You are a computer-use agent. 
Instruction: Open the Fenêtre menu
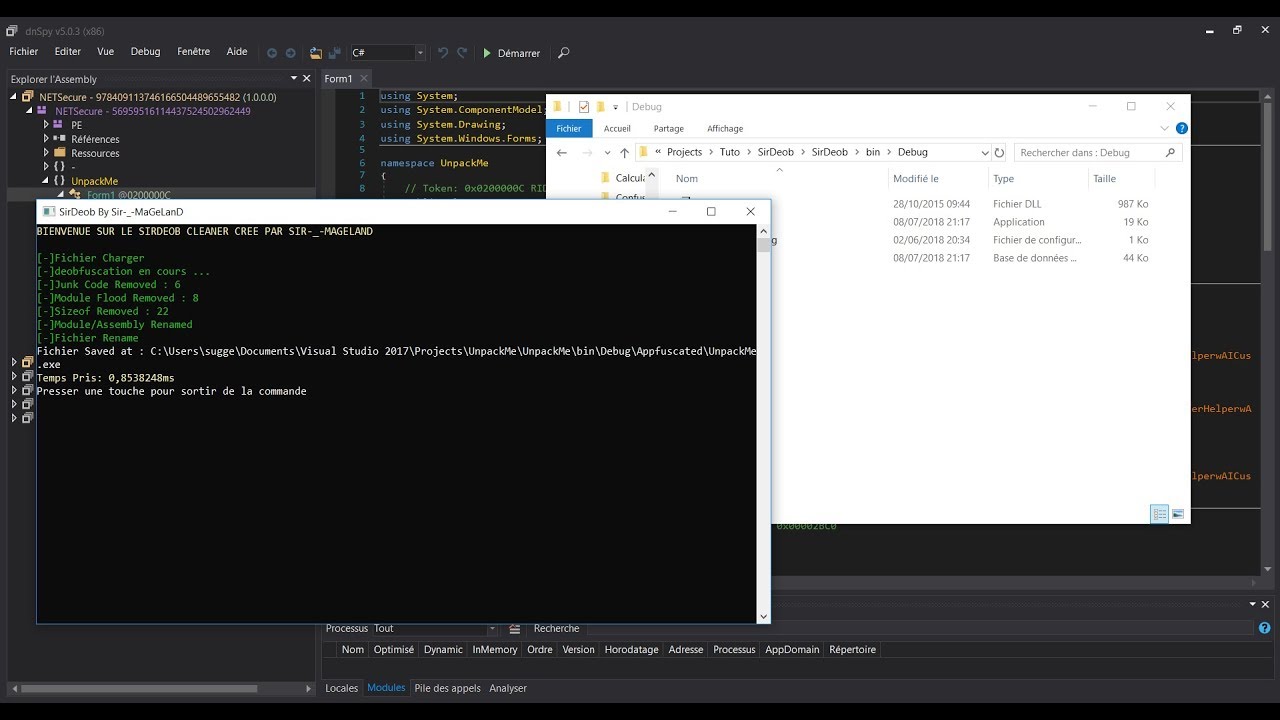[x=194, y=52]
